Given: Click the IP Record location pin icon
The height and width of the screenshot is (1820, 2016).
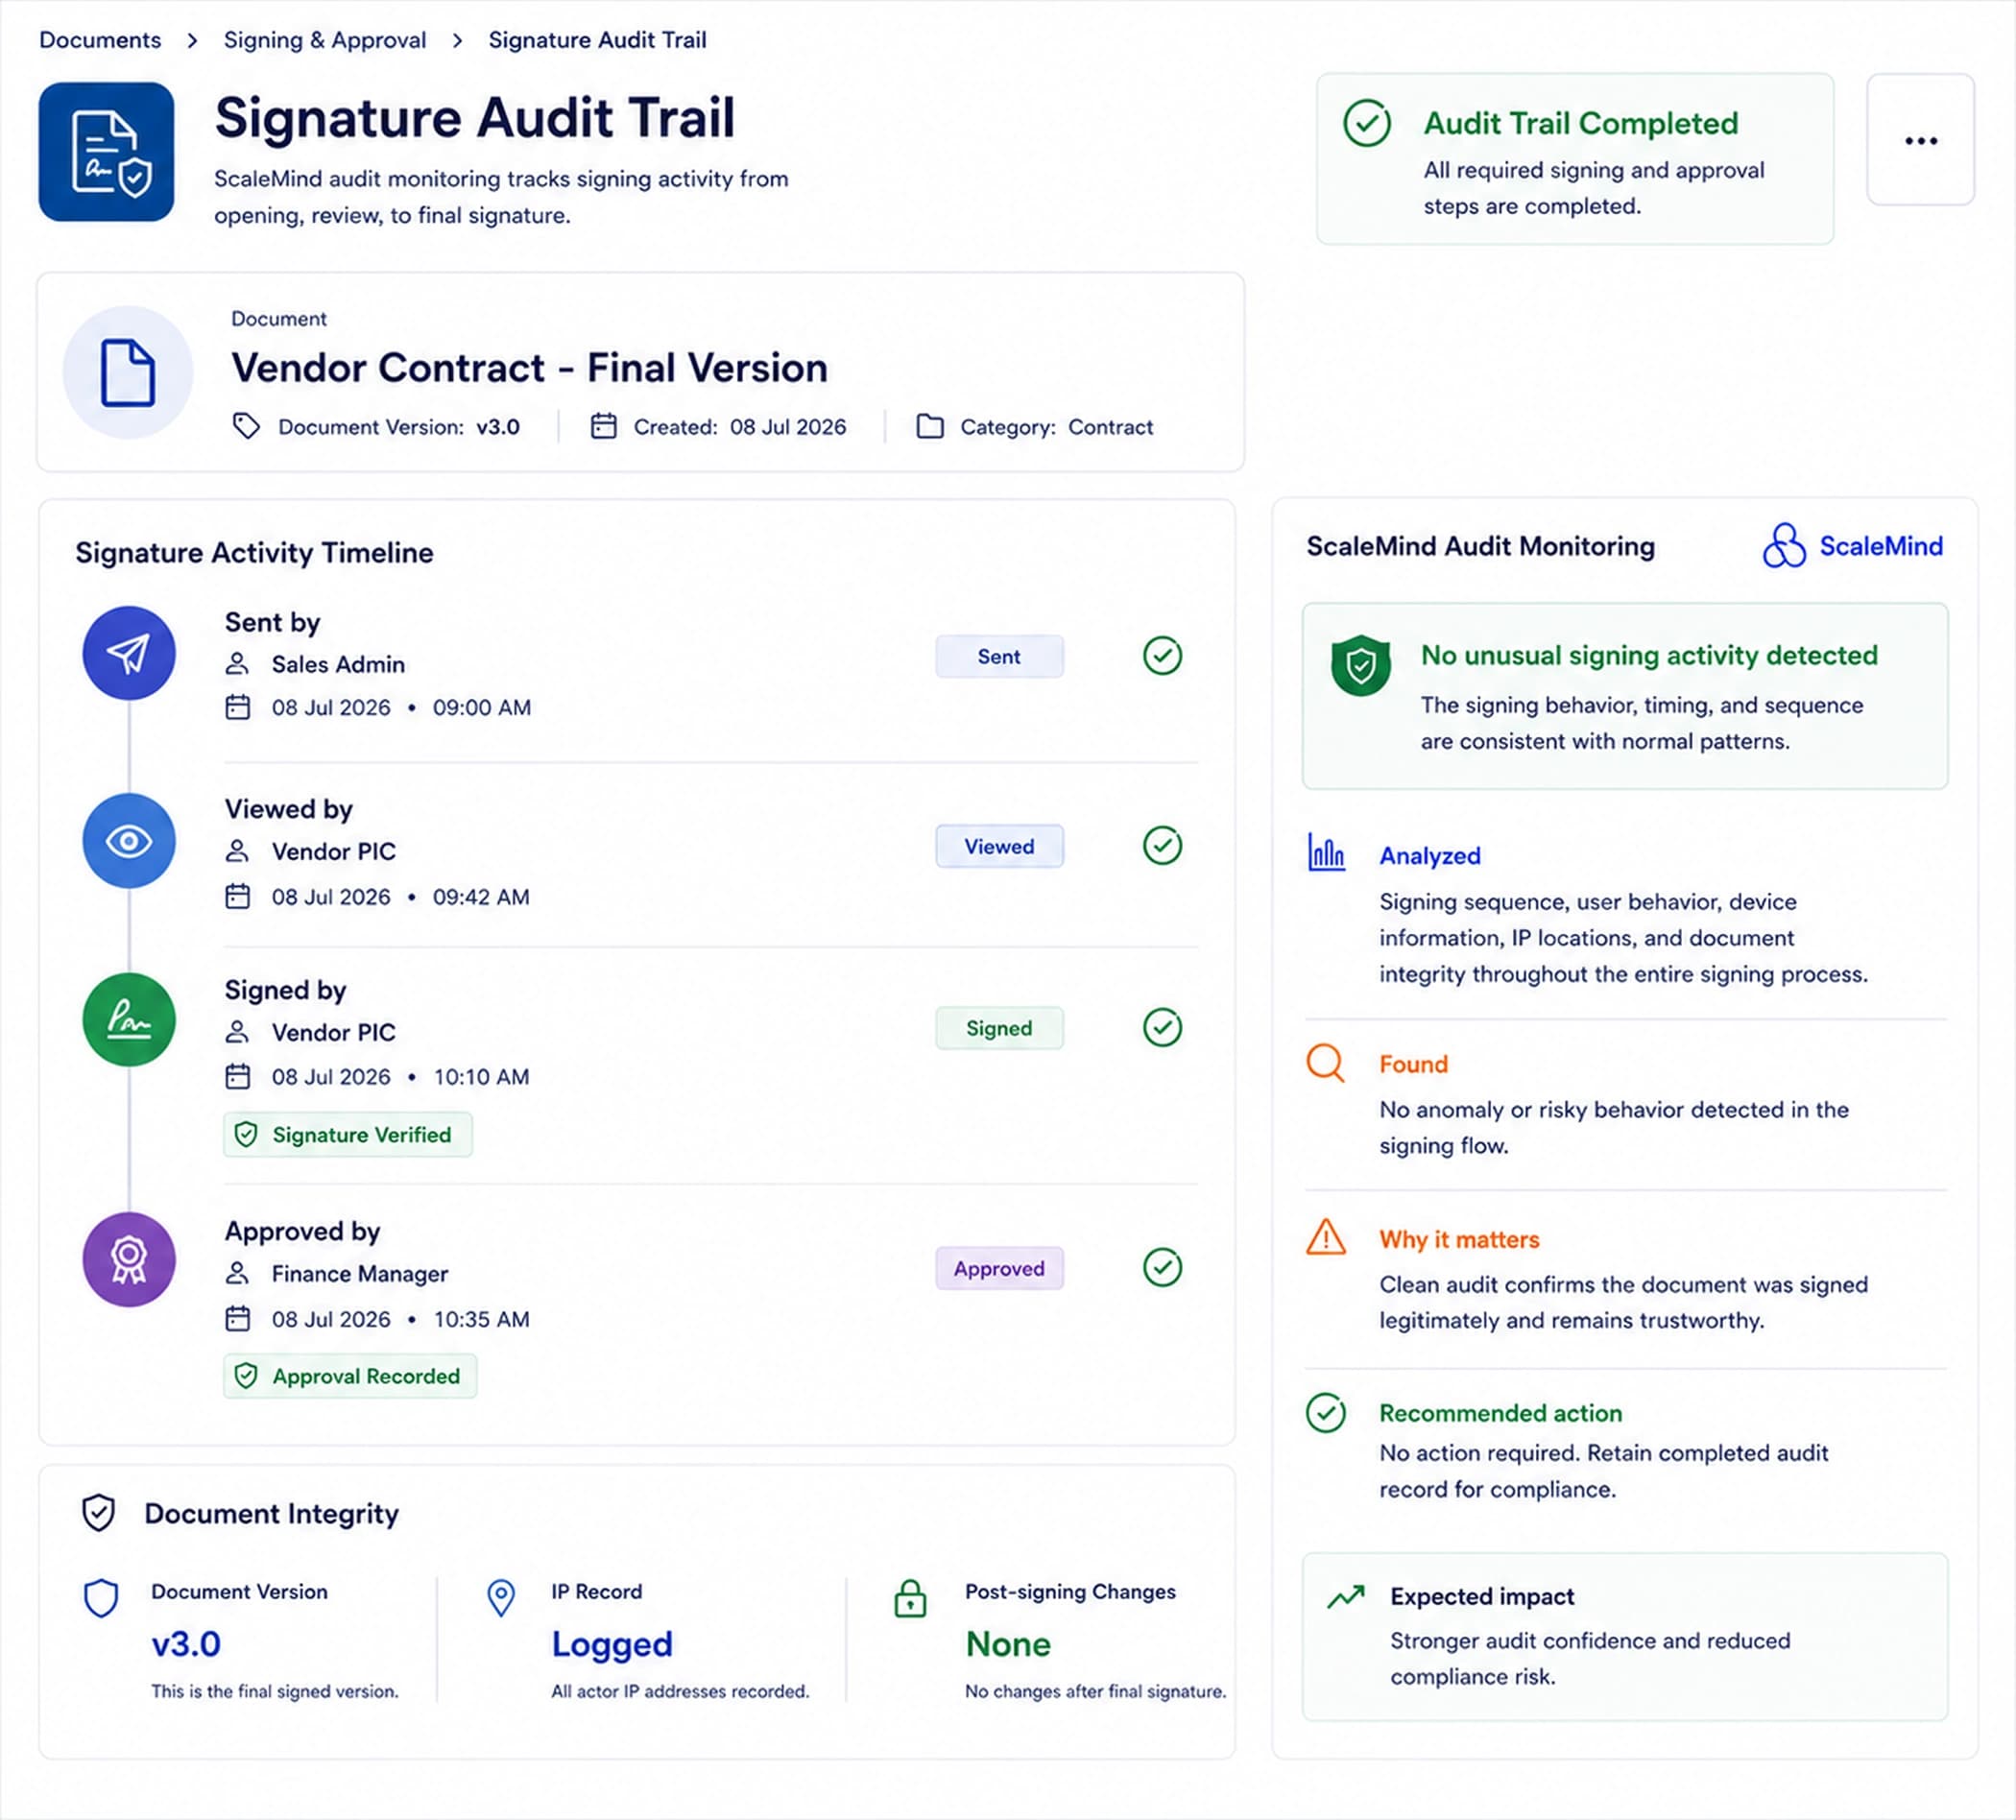Looking at the screenshot, I should point(501,1598).
